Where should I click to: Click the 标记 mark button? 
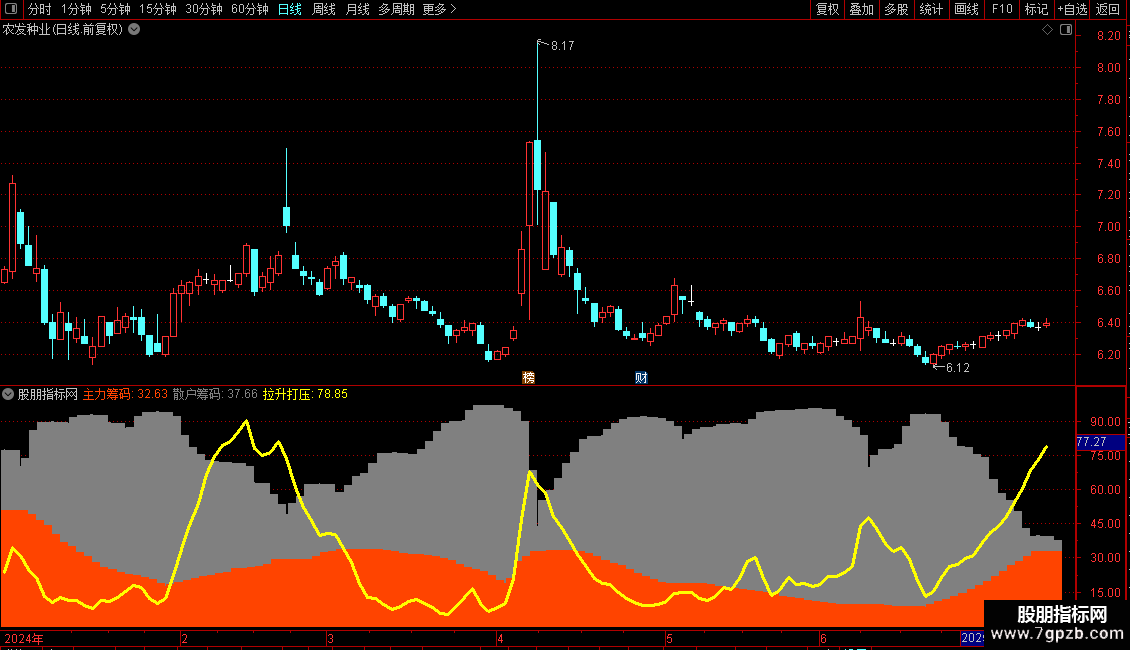(x=1036, y=9)
